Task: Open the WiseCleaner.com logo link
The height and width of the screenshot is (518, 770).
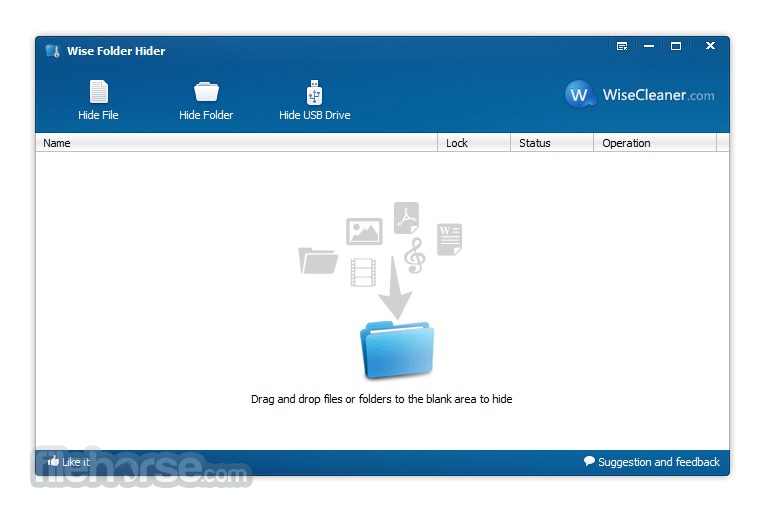Action: click(x=639, y=94)
